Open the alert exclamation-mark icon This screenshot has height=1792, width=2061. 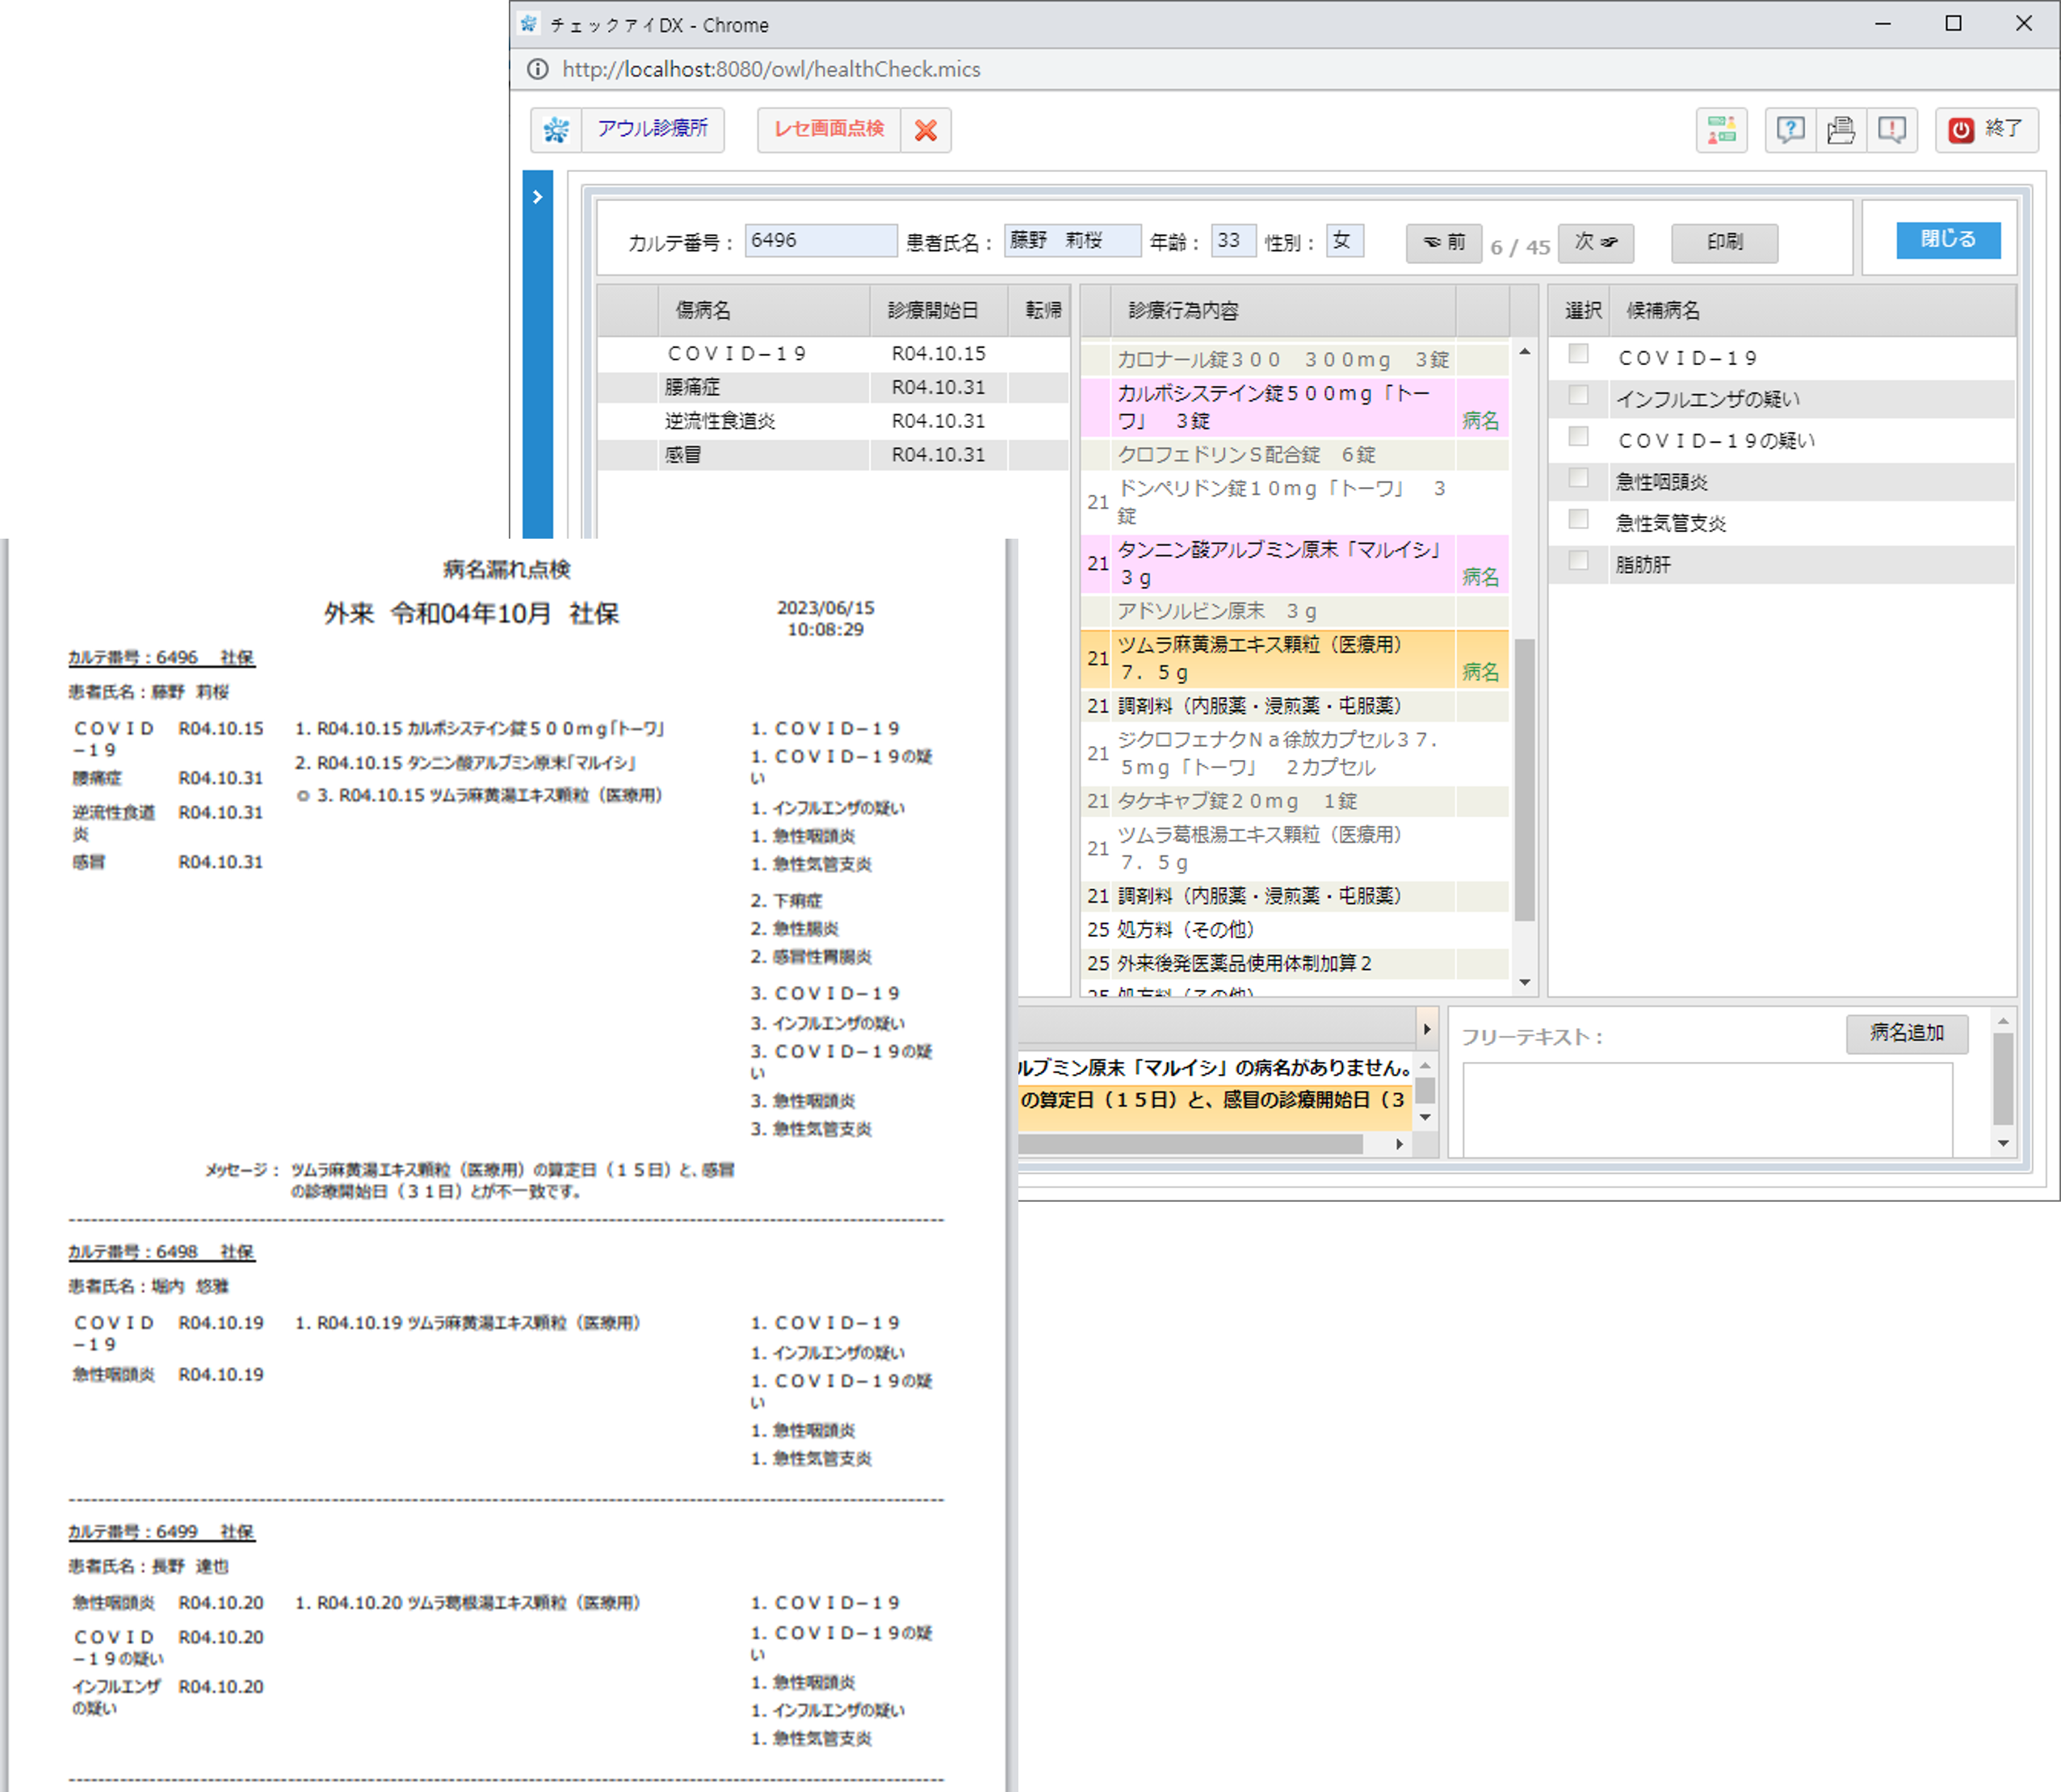tap(1891, 130)
